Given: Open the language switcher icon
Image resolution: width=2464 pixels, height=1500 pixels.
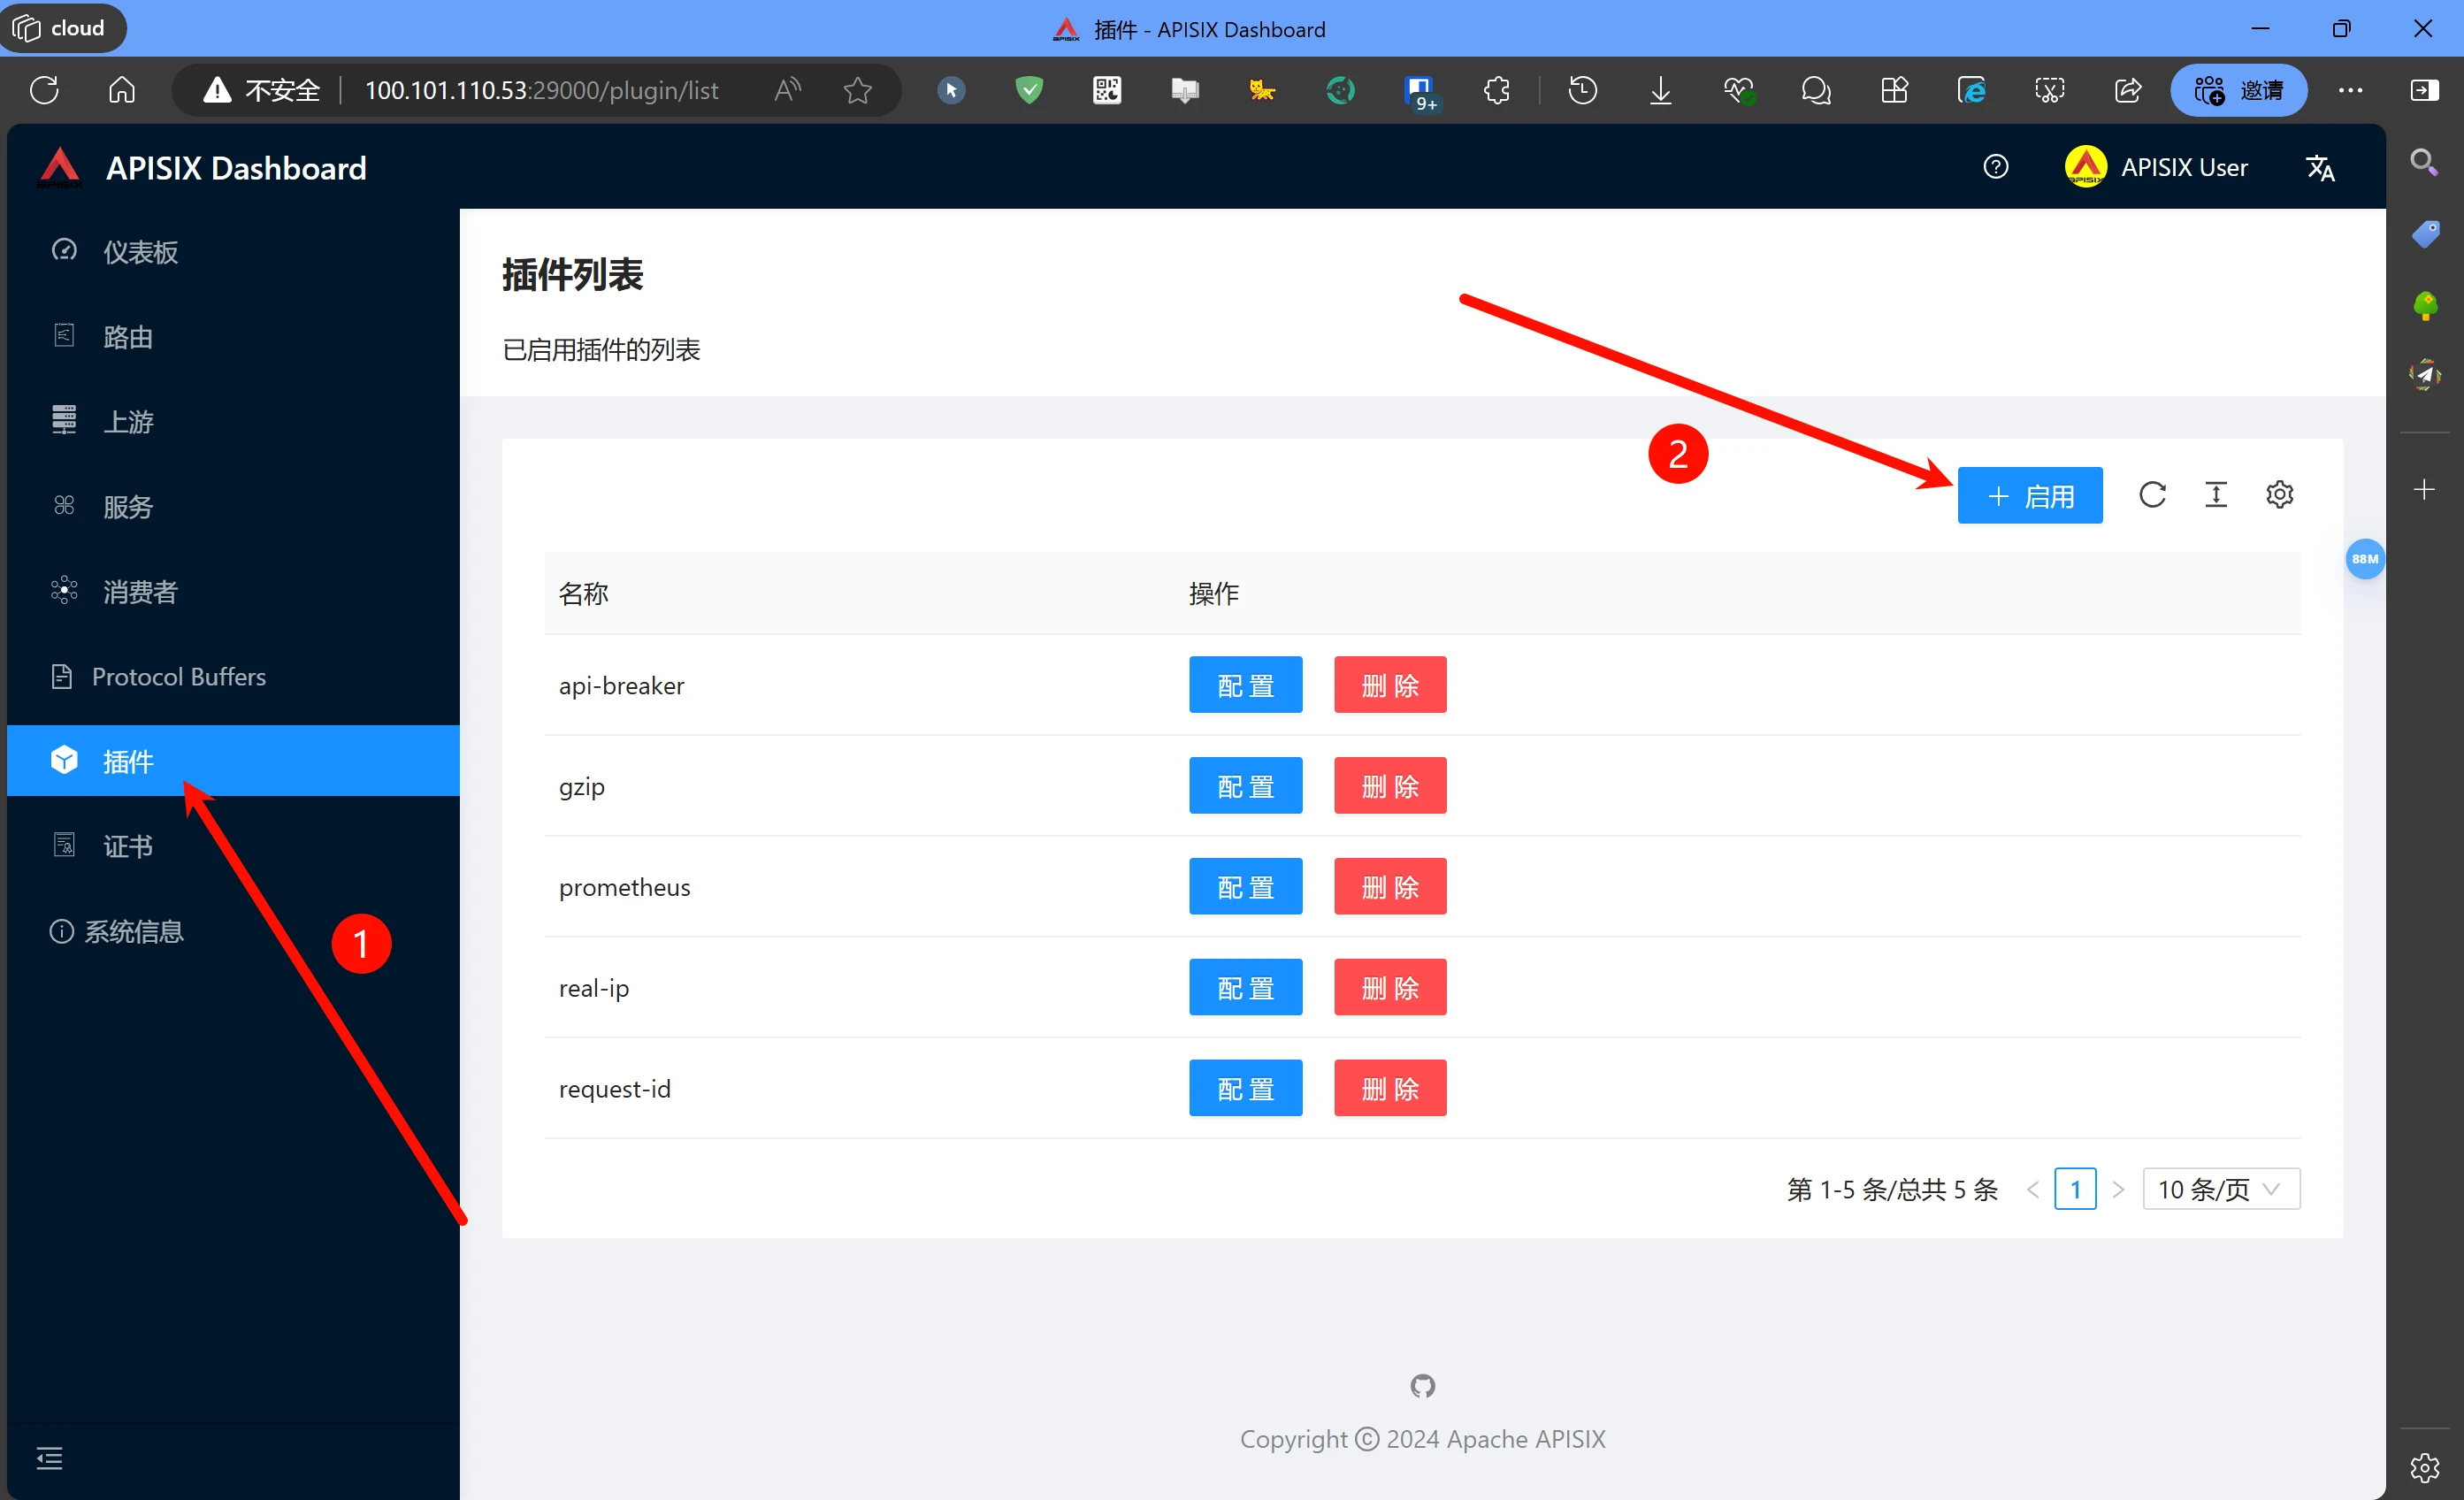Looking at the screenshot, I should 2319,168.
